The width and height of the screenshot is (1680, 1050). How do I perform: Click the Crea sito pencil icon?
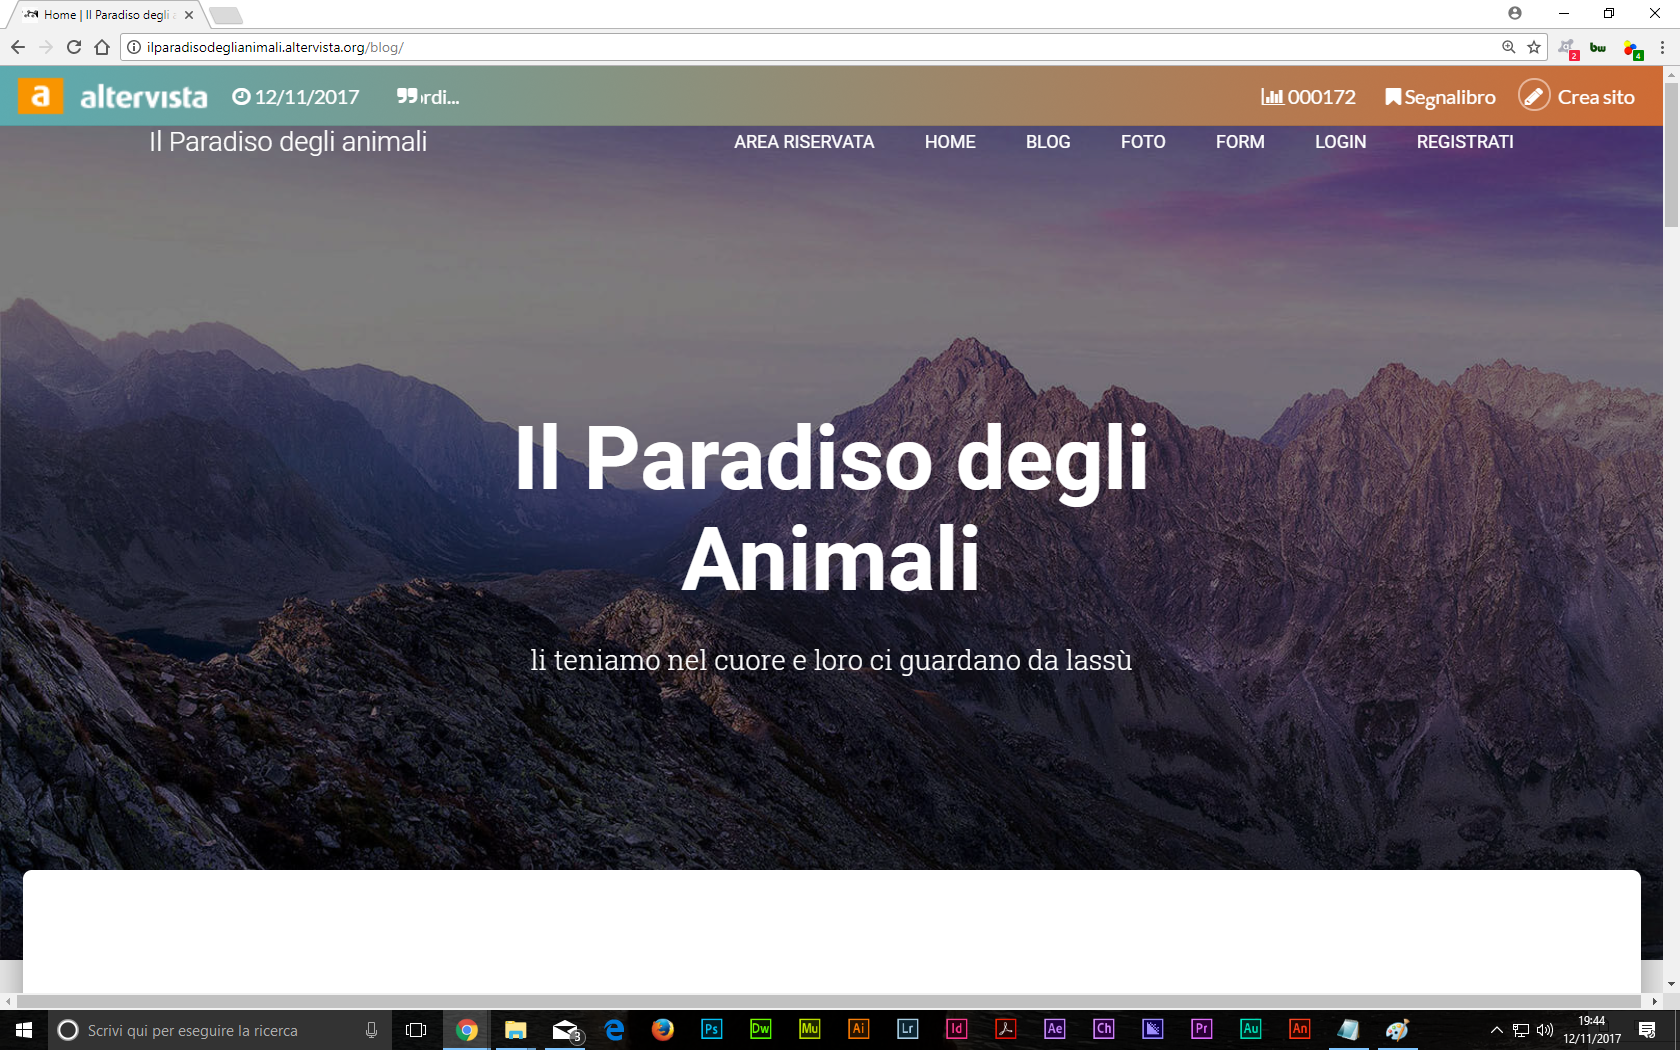click(1533, 96)
